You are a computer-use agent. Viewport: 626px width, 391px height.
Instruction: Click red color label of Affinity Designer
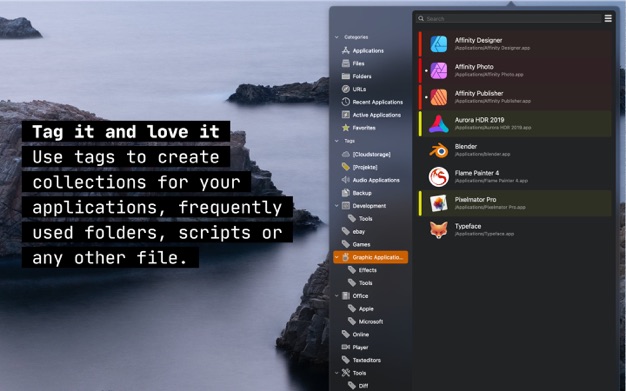tap(420, 44)
